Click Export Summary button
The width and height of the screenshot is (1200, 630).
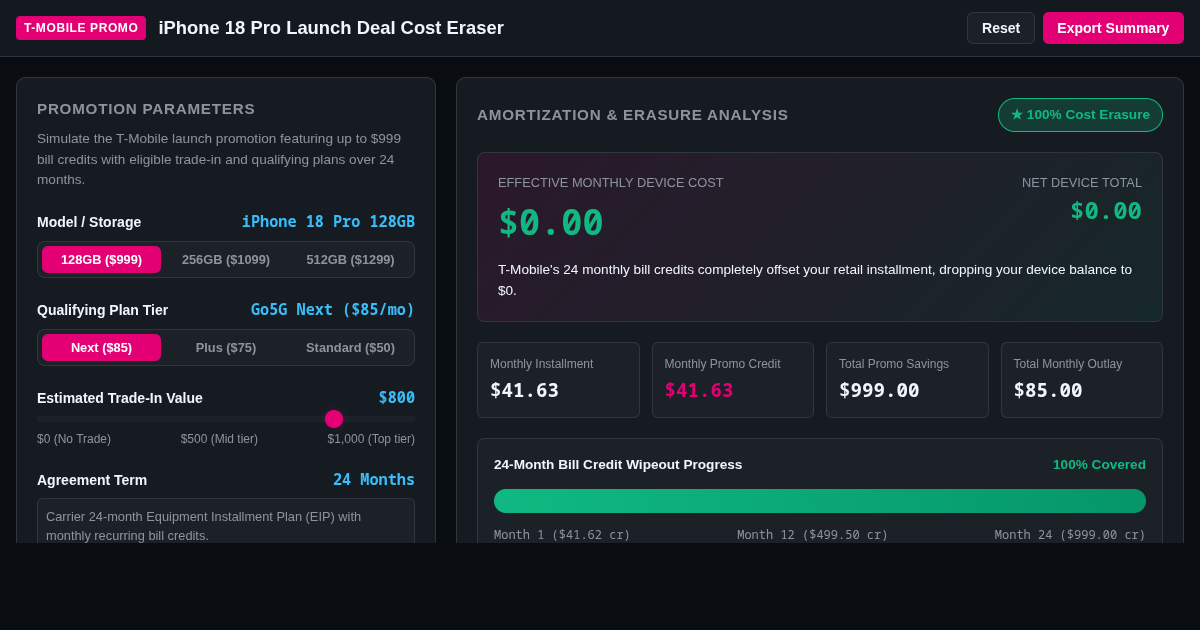tap(1113, 28)
